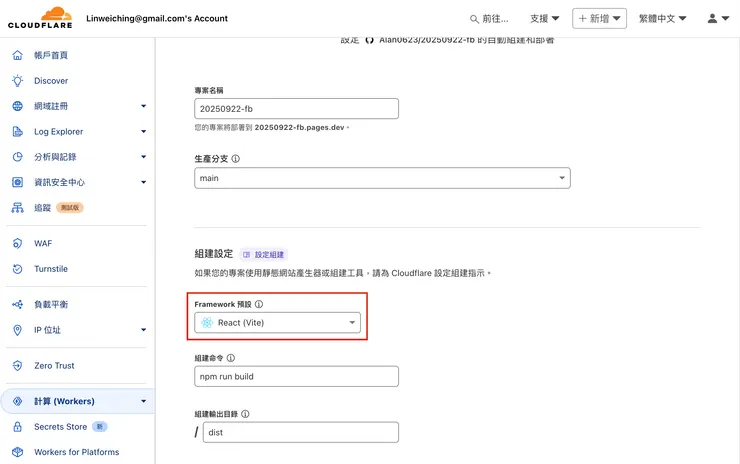Click the Zero Trust icon

pyautogui.click(x=17, y=366)
